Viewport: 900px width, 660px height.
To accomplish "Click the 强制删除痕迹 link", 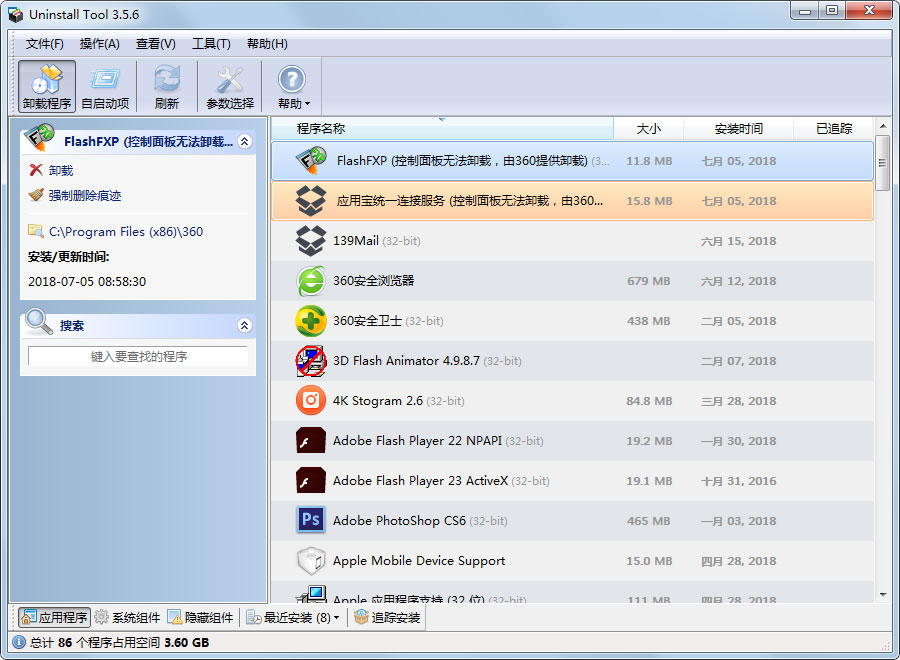I will point(85,196).
